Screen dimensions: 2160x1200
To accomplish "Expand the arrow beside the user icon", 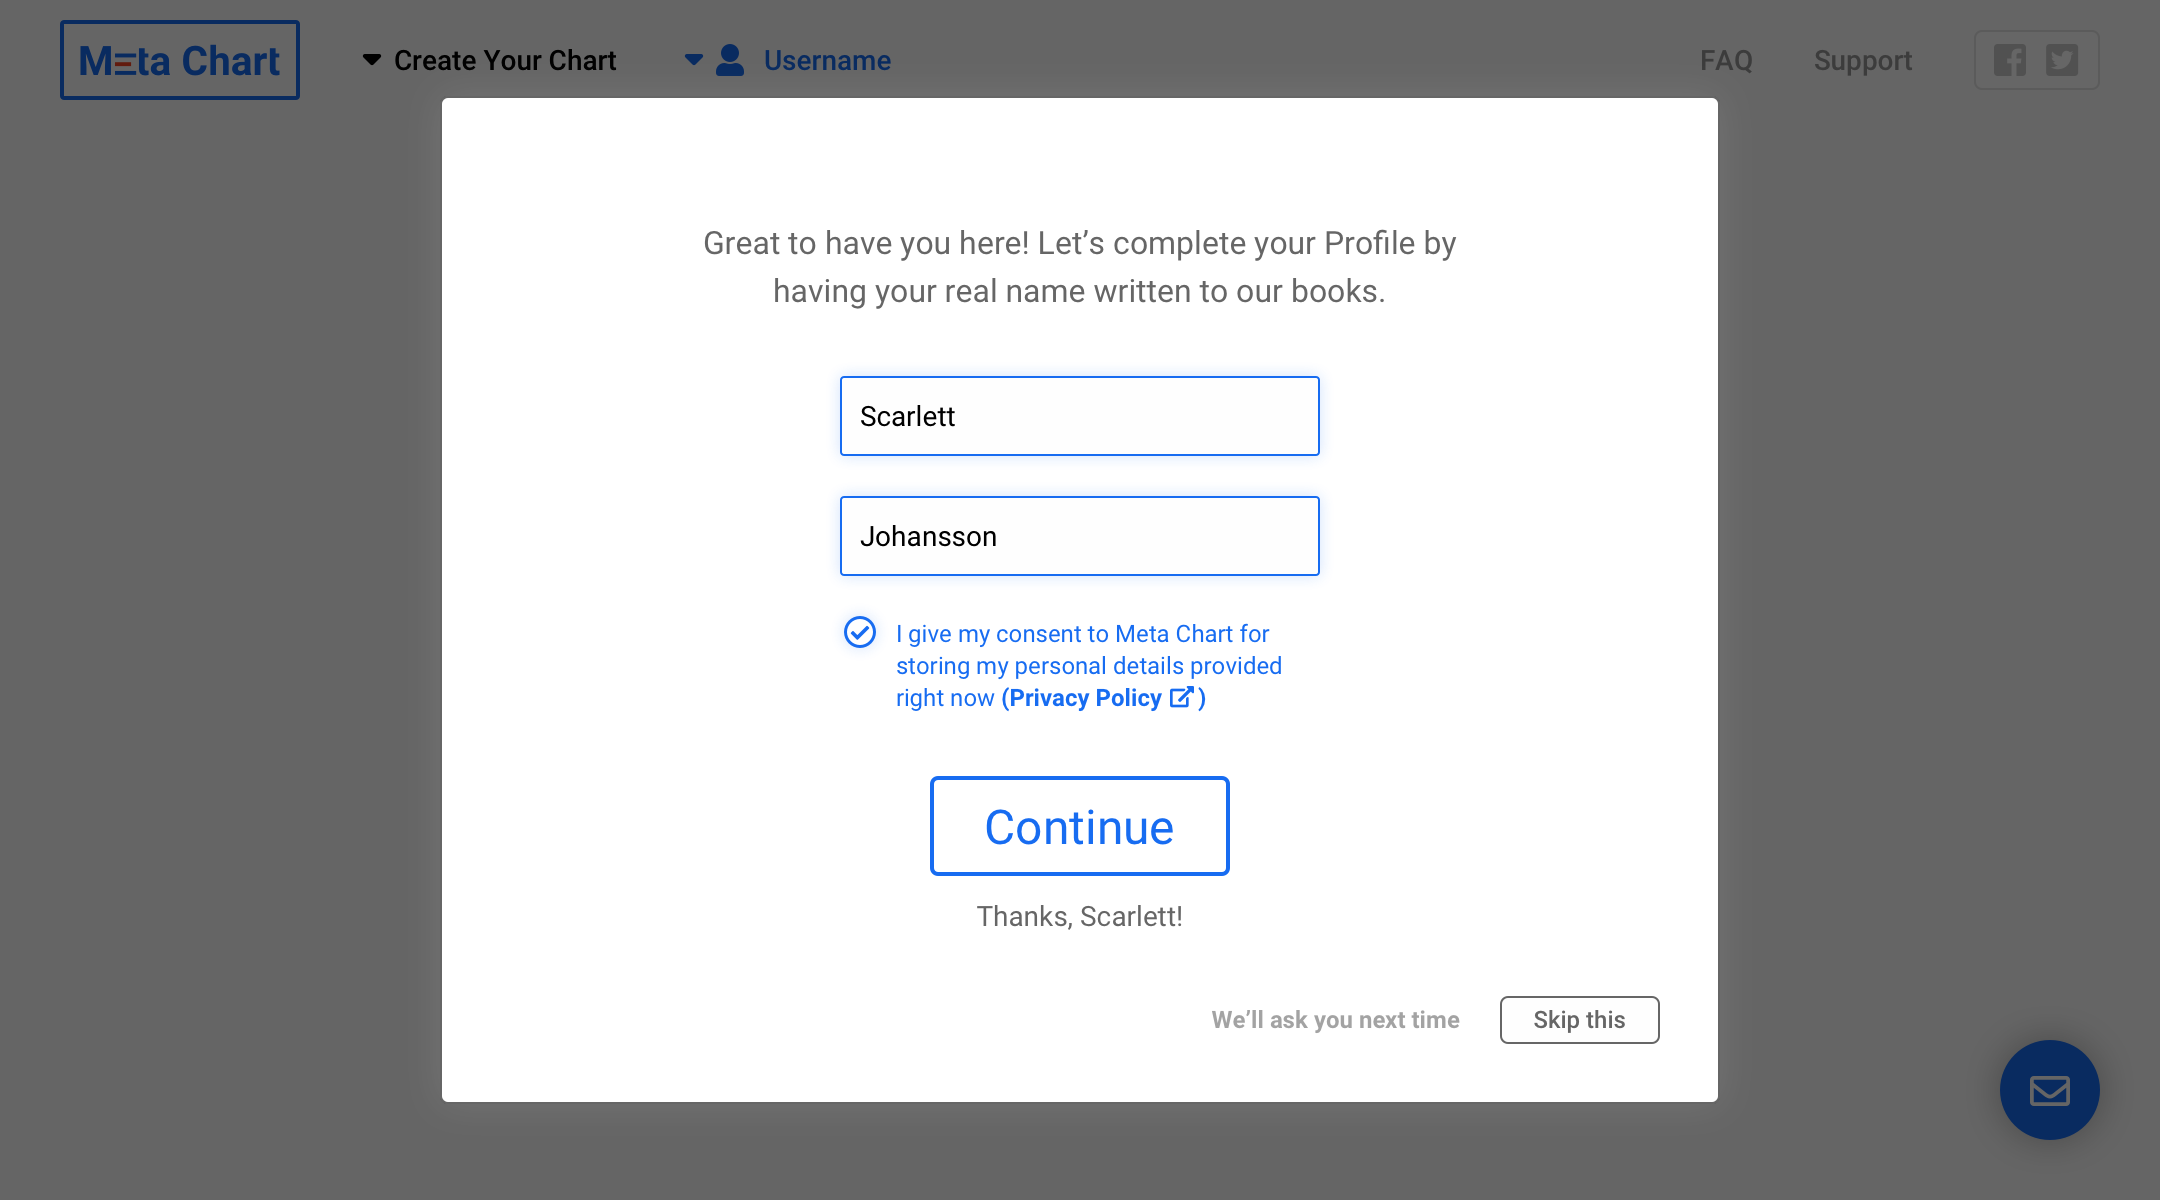I will pyautogui.click(x=693, y=60).
